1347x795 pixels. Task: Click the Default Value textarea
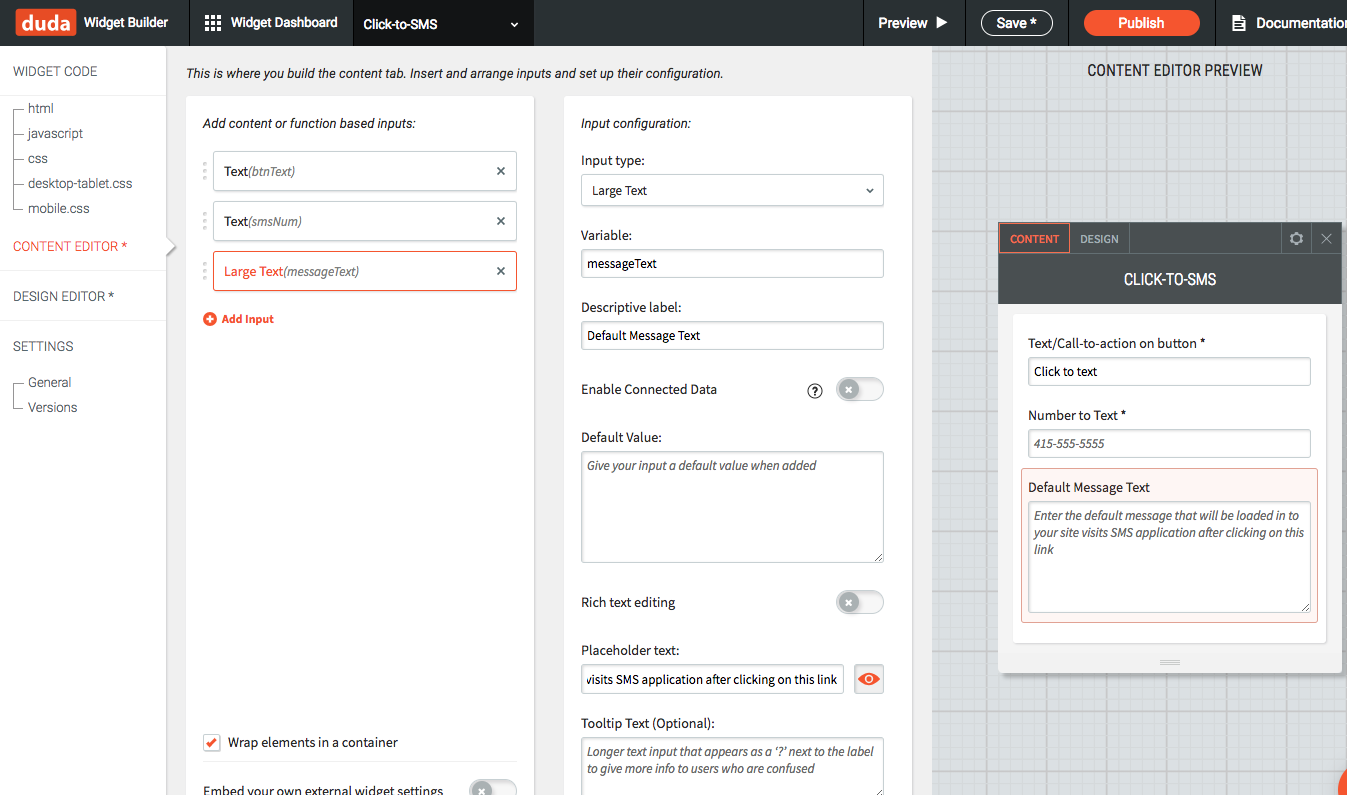(732, 507)
